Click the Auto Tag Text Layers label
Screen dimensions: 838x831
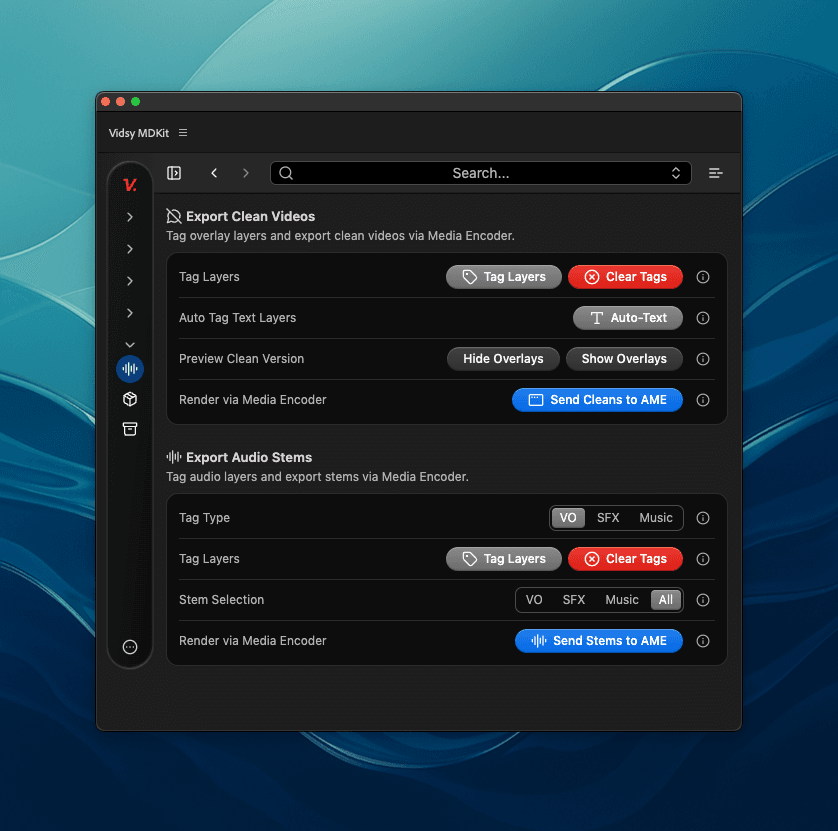237,318
